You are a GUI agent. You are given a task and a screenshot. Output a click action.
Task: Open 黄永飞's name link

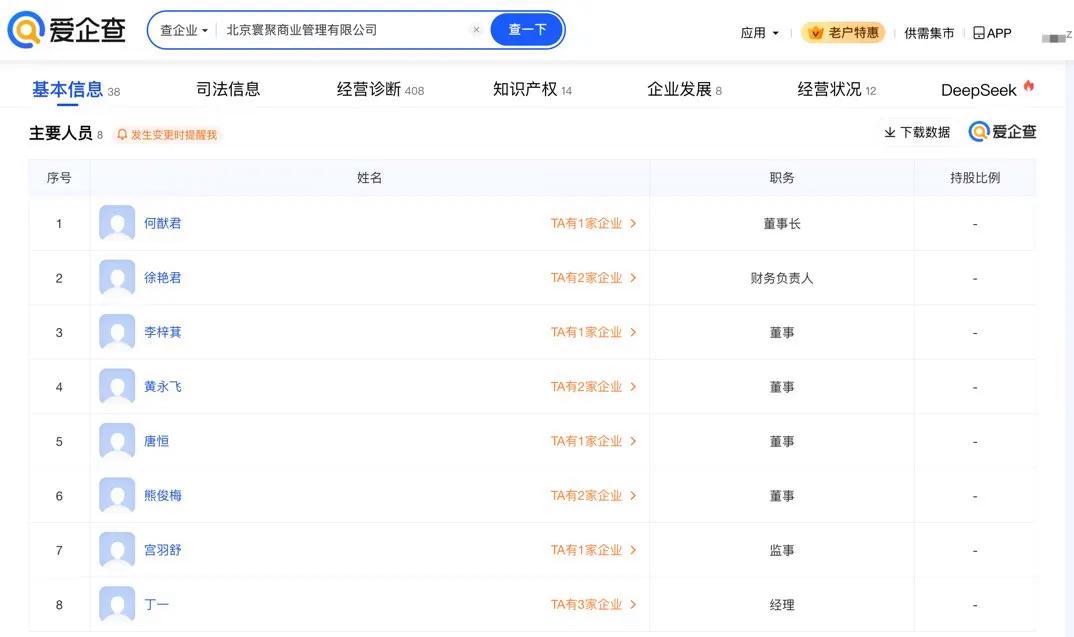point(163,387)
